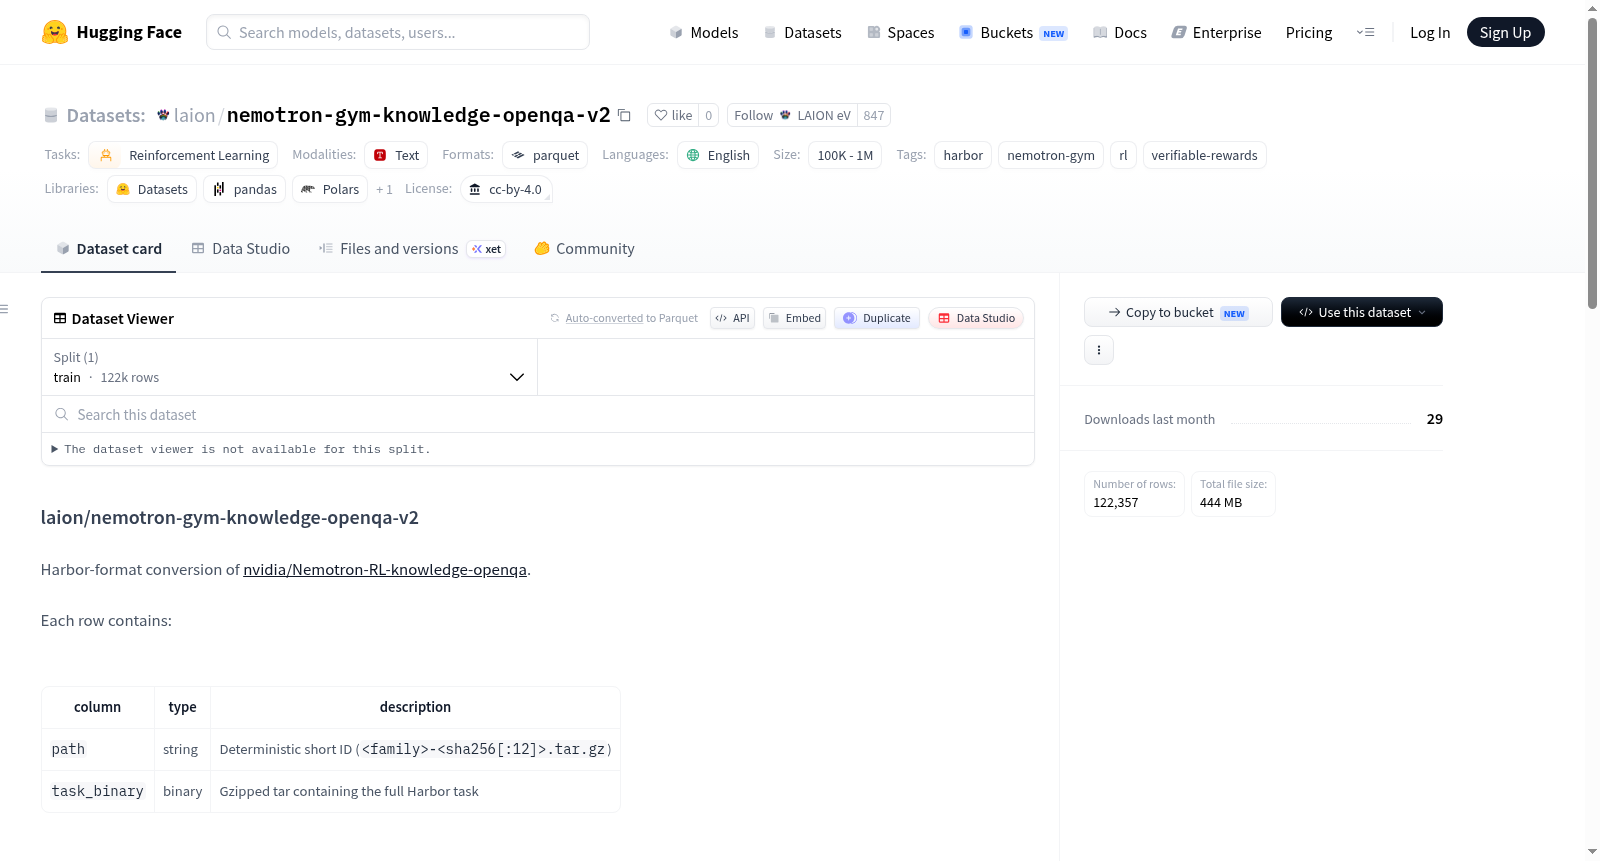The width and height of the screenshot is (1600, 861).
Task: Click the 'task_binary' table cell
Action: (98, 791)
